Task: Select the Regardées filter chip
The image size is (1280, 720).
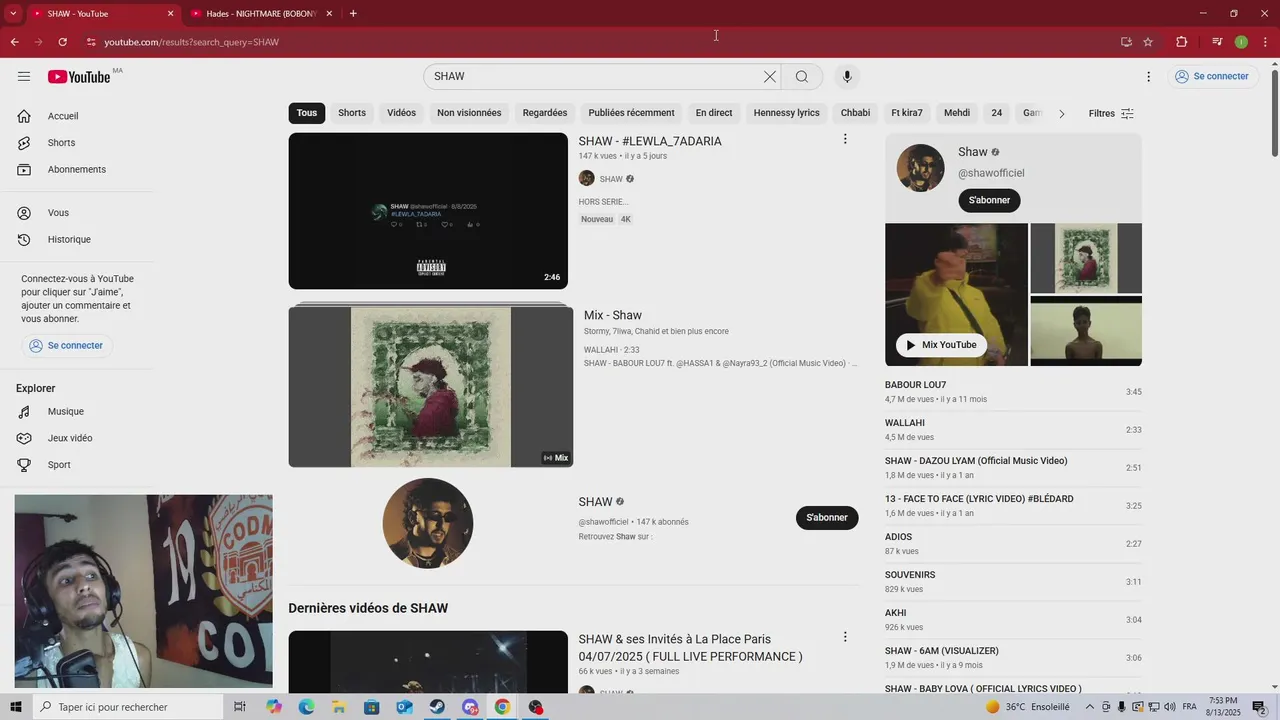Action: tap(545, 113)
